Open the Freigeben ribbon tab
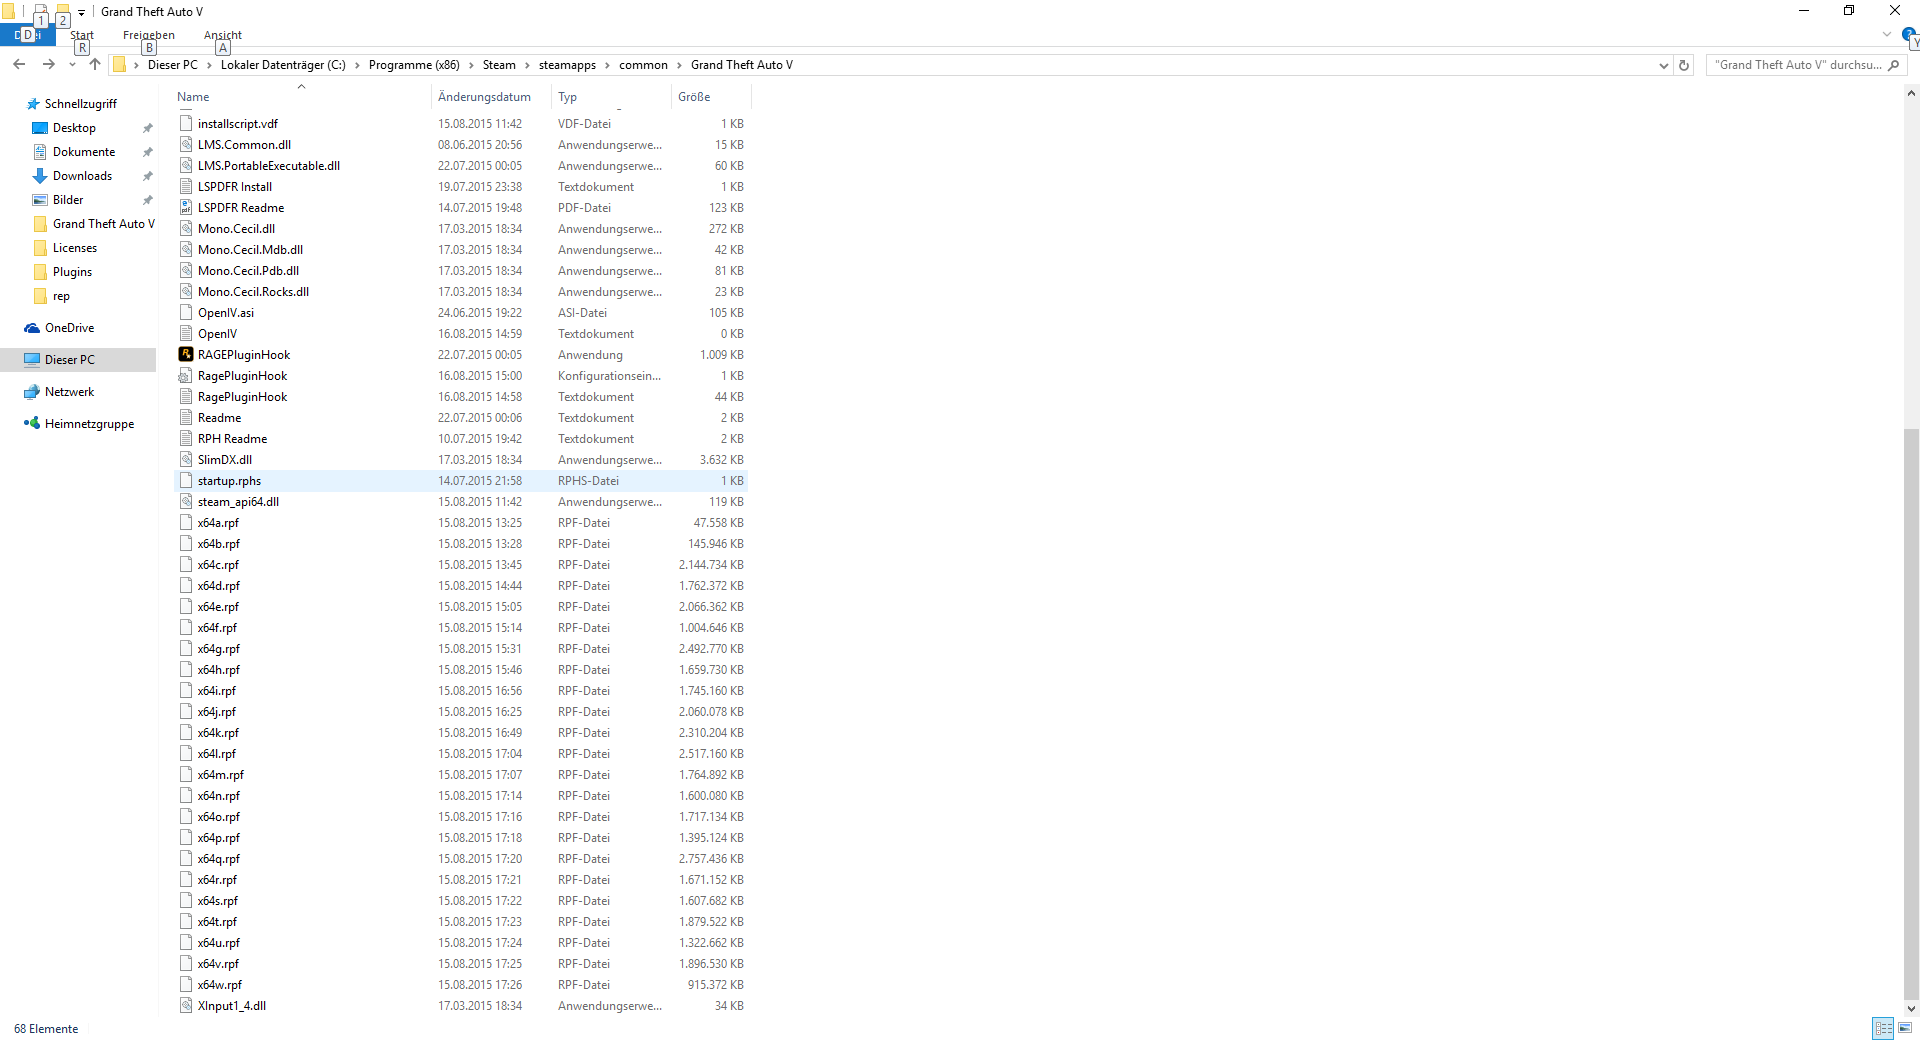The image size is (1920, 1040). [149, 35]
